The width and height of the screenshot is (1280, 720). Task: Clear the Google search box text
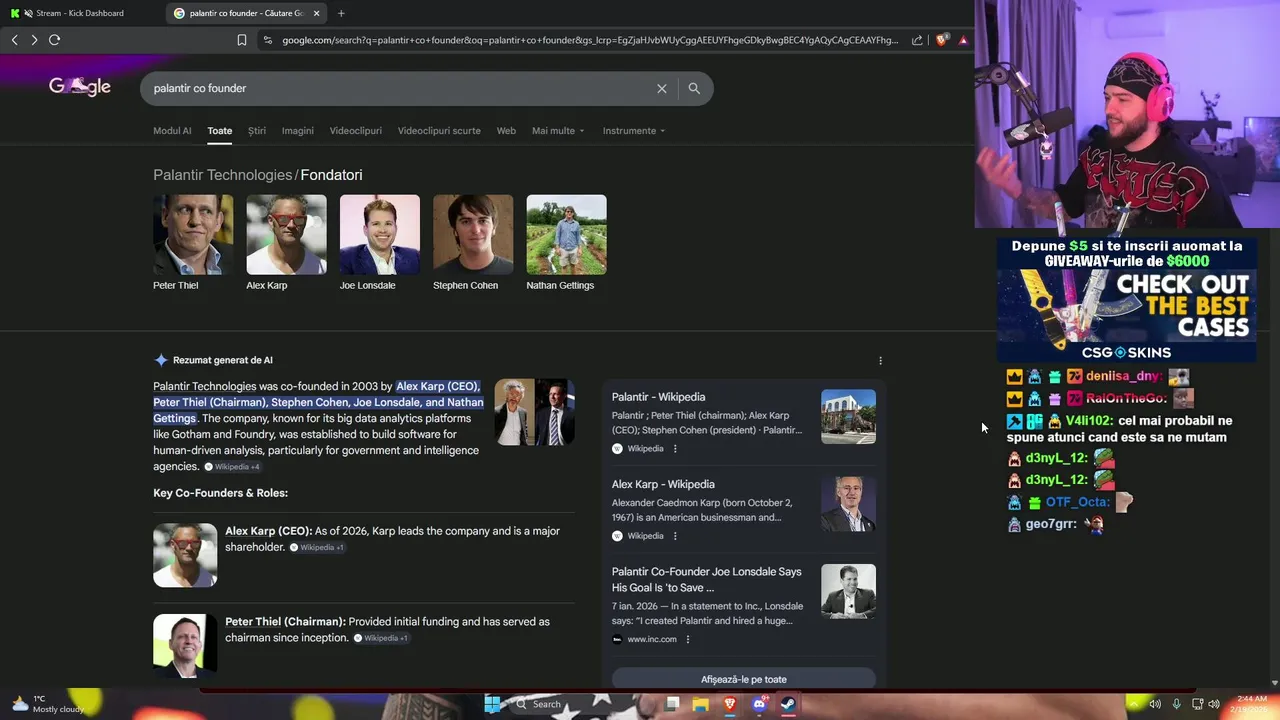[661, 88]
